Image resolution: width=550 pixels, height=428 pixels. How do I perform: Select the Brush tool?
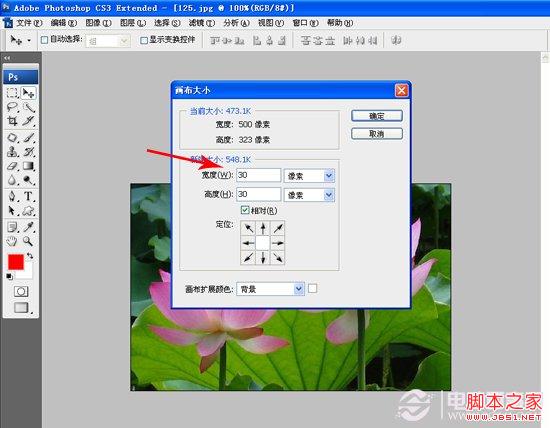[x=28, y=138]
